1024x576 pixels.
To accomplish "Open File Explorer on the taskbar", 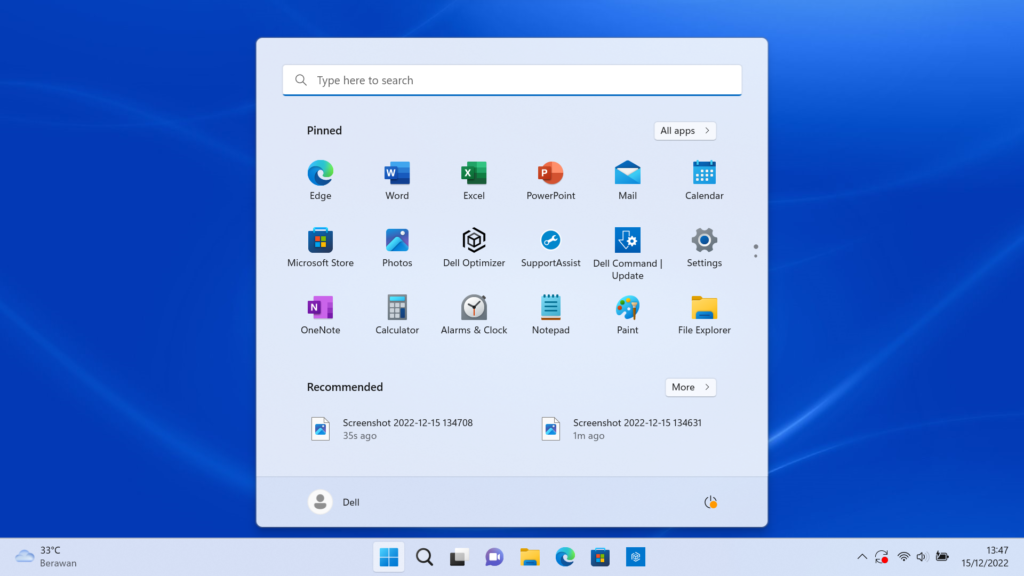I will click(530, 557).
